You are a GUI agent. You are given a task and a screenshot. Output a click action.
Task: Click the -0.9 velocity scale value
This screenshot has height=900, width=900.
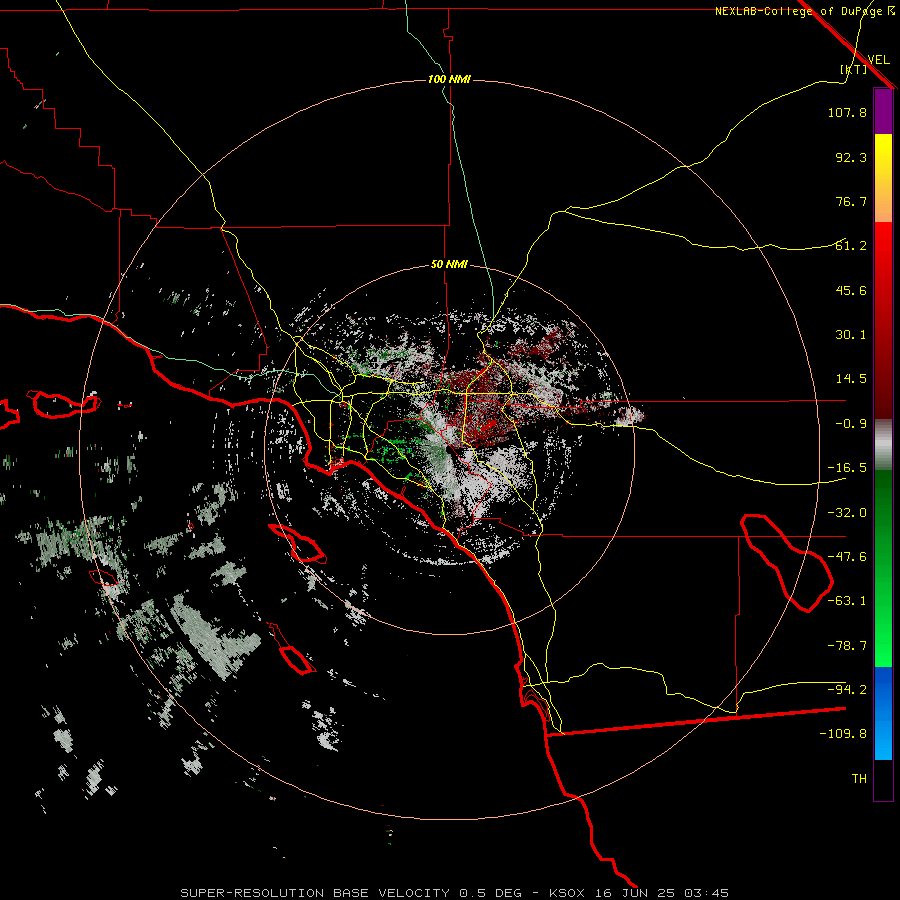[851, 424]
